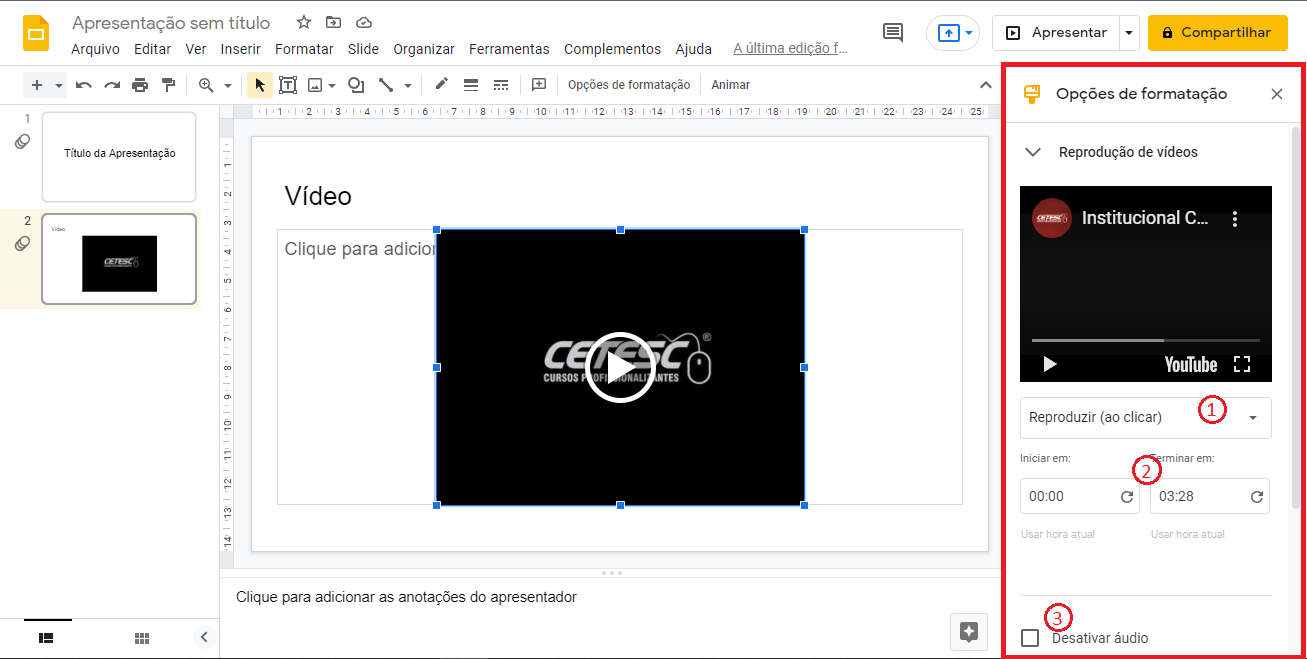The width and height of the screenshot is (1307, 659).
Task: Open the line type dropdown arrow
Action: 407,85
